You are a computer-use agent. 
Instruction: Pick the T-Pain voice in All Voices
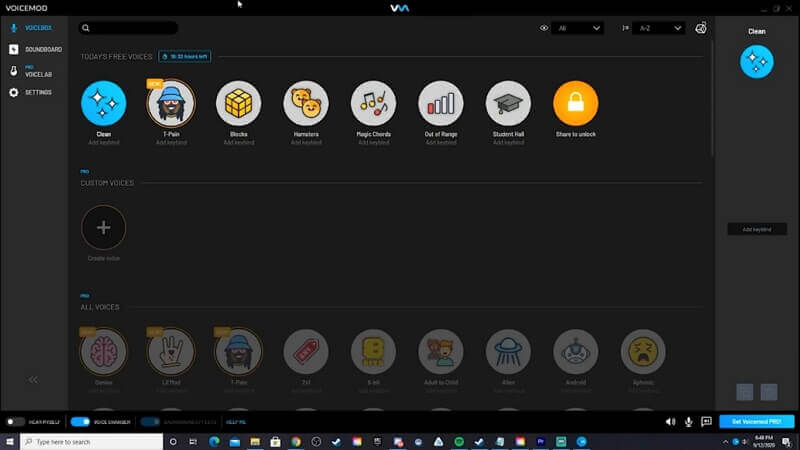click(238, 351)
